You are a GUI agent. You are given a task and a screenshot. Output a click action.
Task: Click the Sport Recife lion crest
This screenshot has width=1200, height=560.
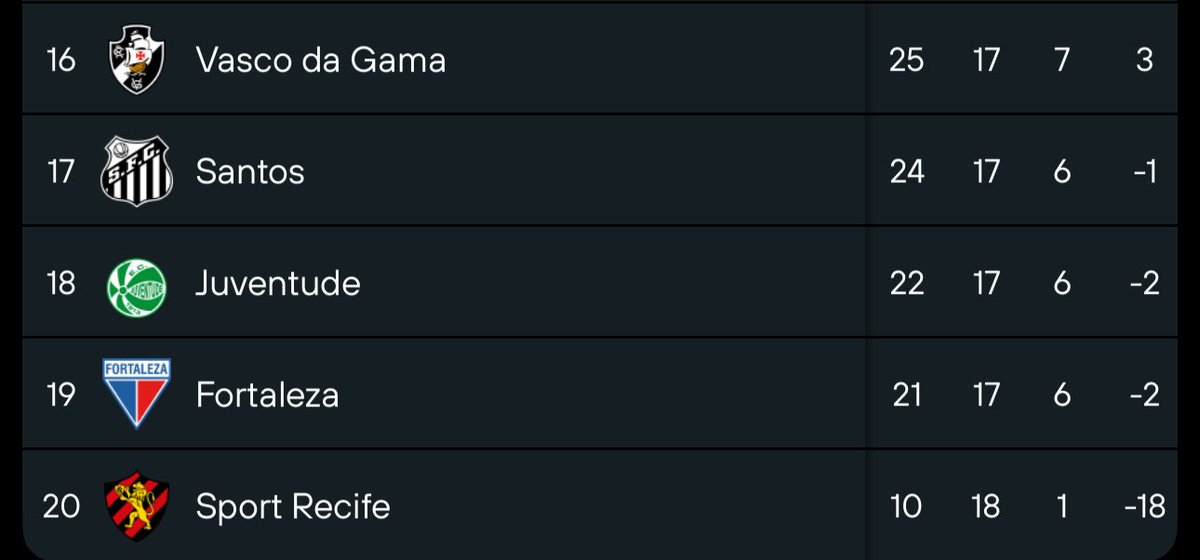[x=136, y=506]
